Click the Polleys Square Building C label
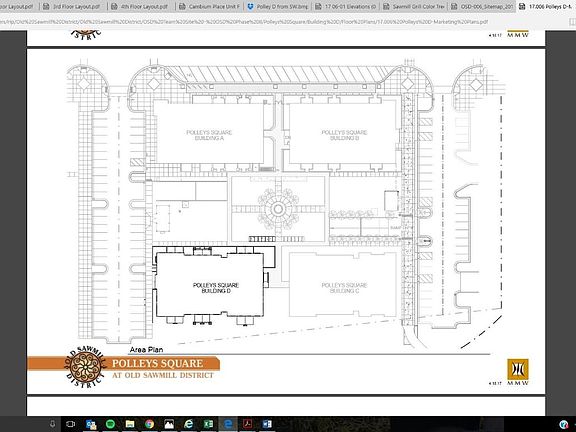The height and width of the screenshot is (432, 576). click(344, 288)
